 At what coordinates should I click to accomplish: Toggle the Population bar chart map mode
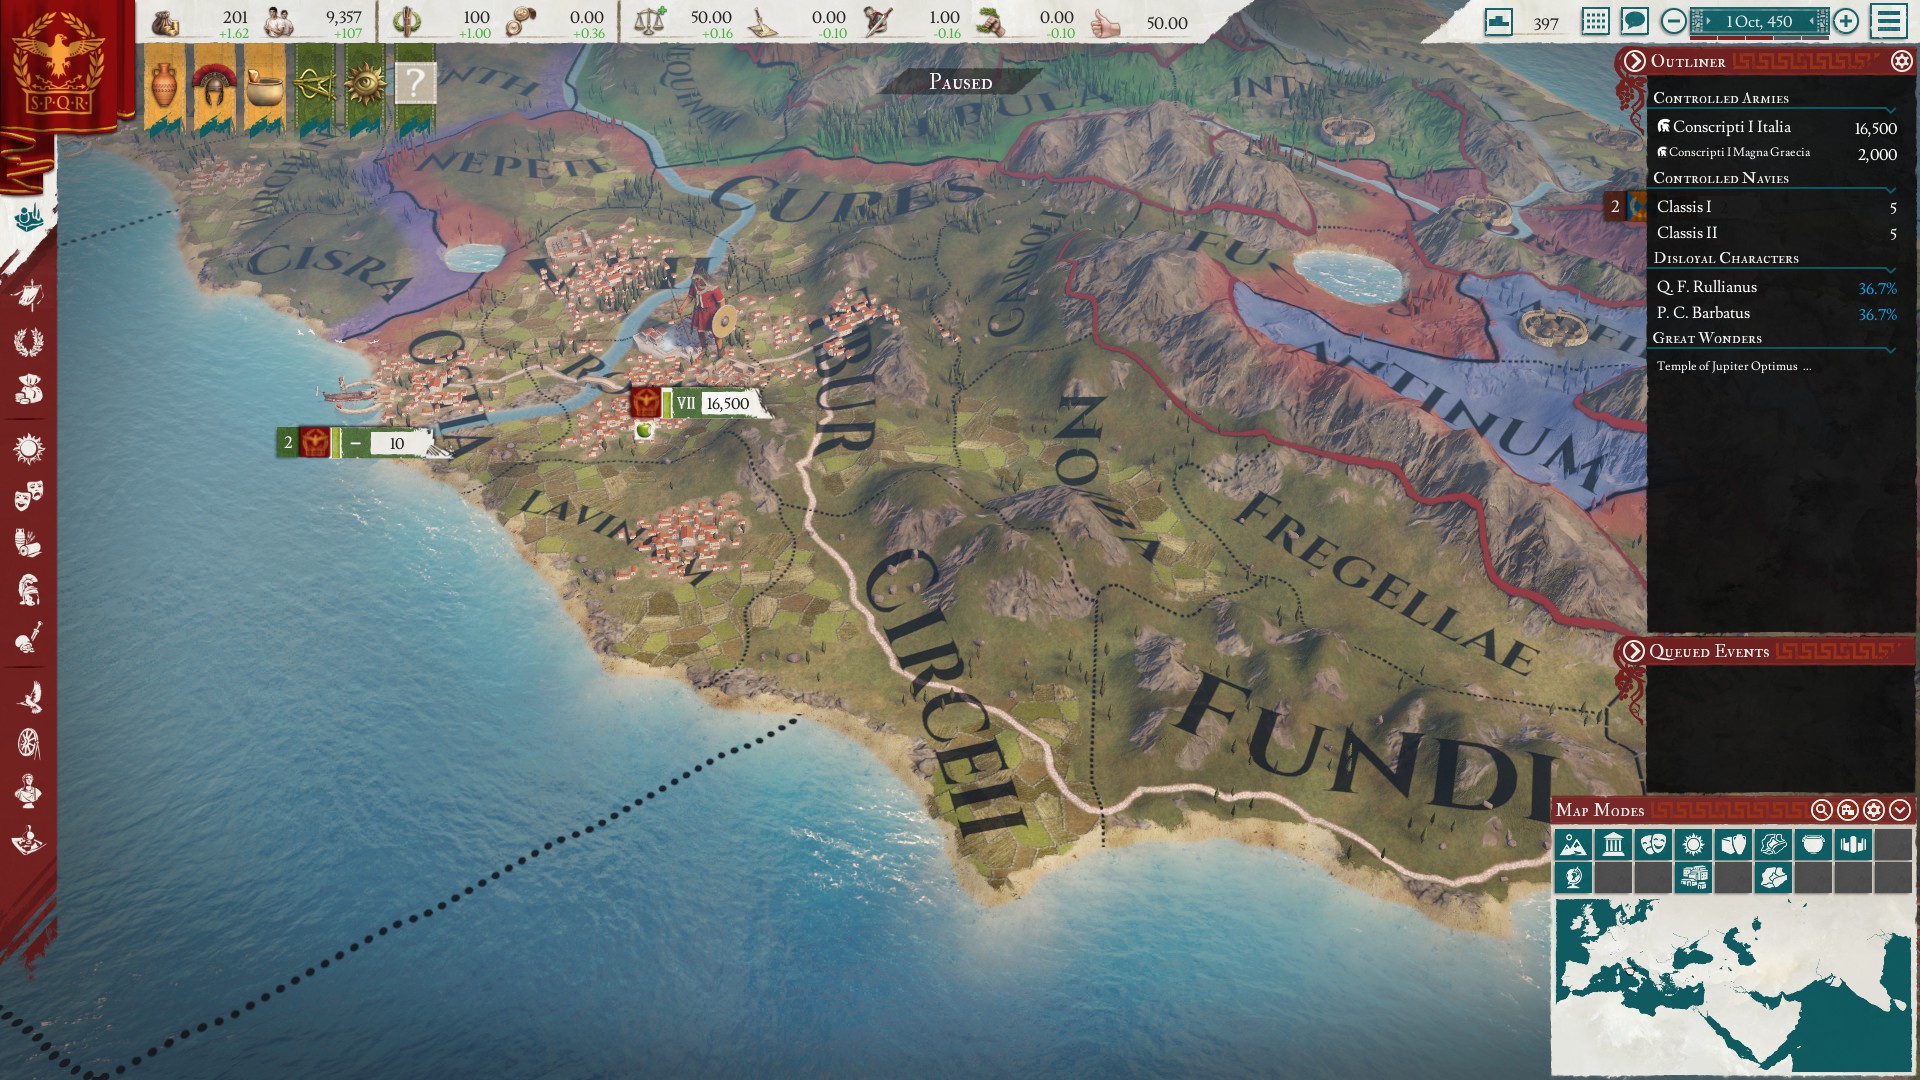(x=1853, y=845)
